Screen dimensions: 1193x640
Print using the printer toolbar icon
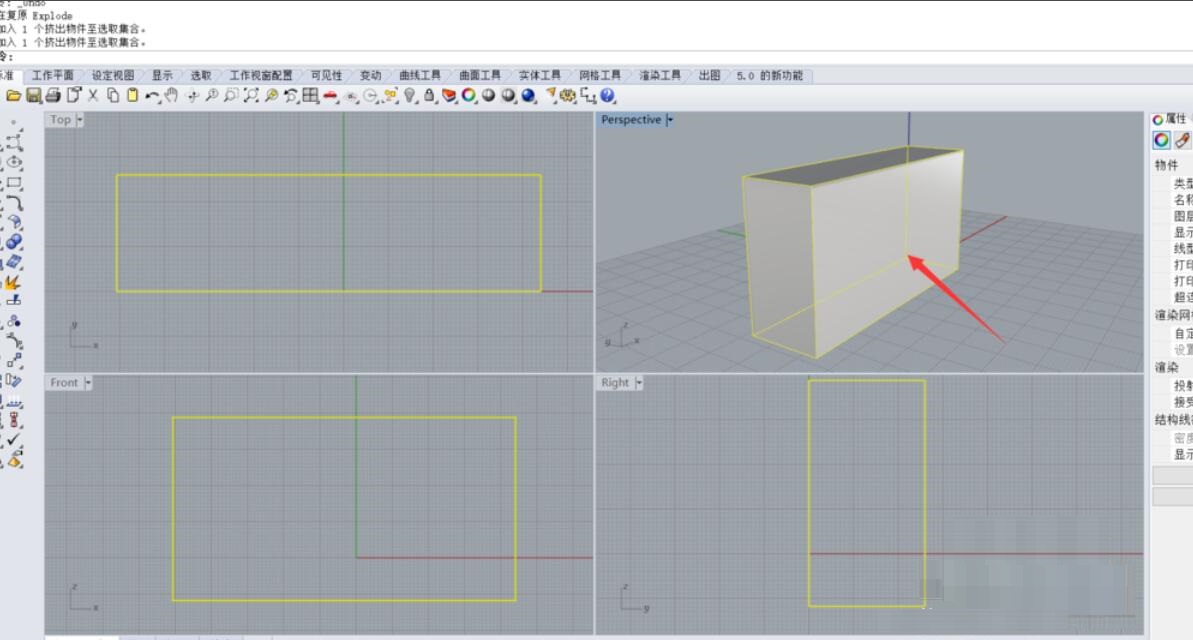(x=53, y=95)
